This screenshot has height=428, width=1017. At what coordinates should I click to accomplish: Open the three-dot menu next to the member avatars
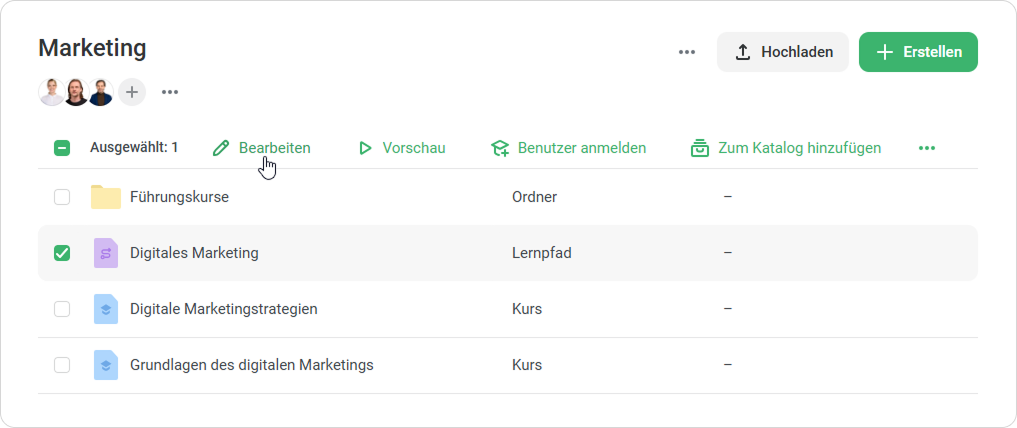170,92
